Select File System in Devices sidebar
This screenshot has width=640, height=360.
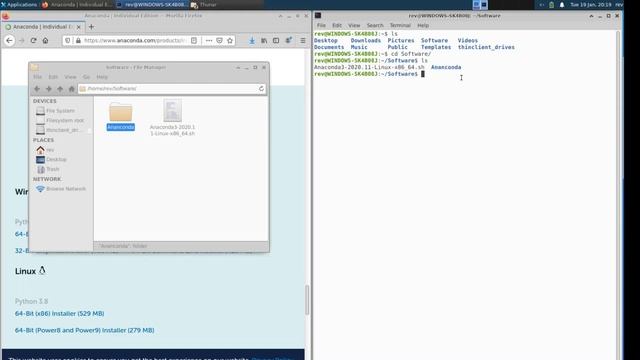[60, 111]
